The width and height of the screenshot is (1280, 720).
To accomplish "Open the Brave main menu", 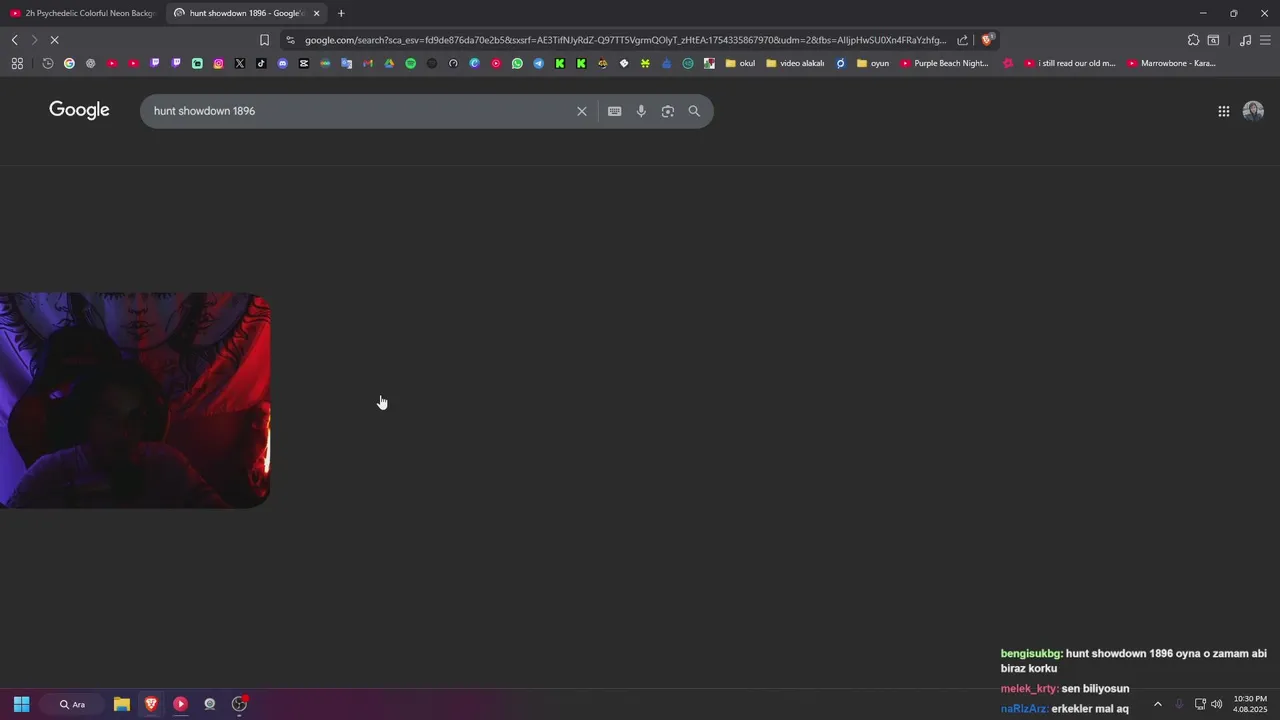I will [x=1265, y=40].
